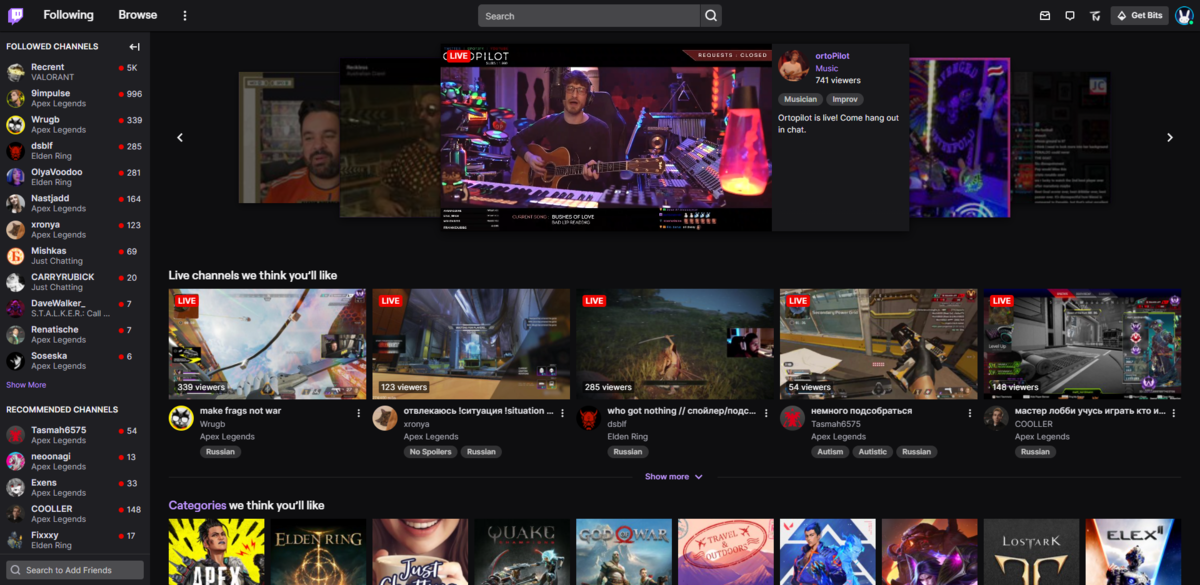
Task: Open Quake category cover
Action: tap(522, 552)
